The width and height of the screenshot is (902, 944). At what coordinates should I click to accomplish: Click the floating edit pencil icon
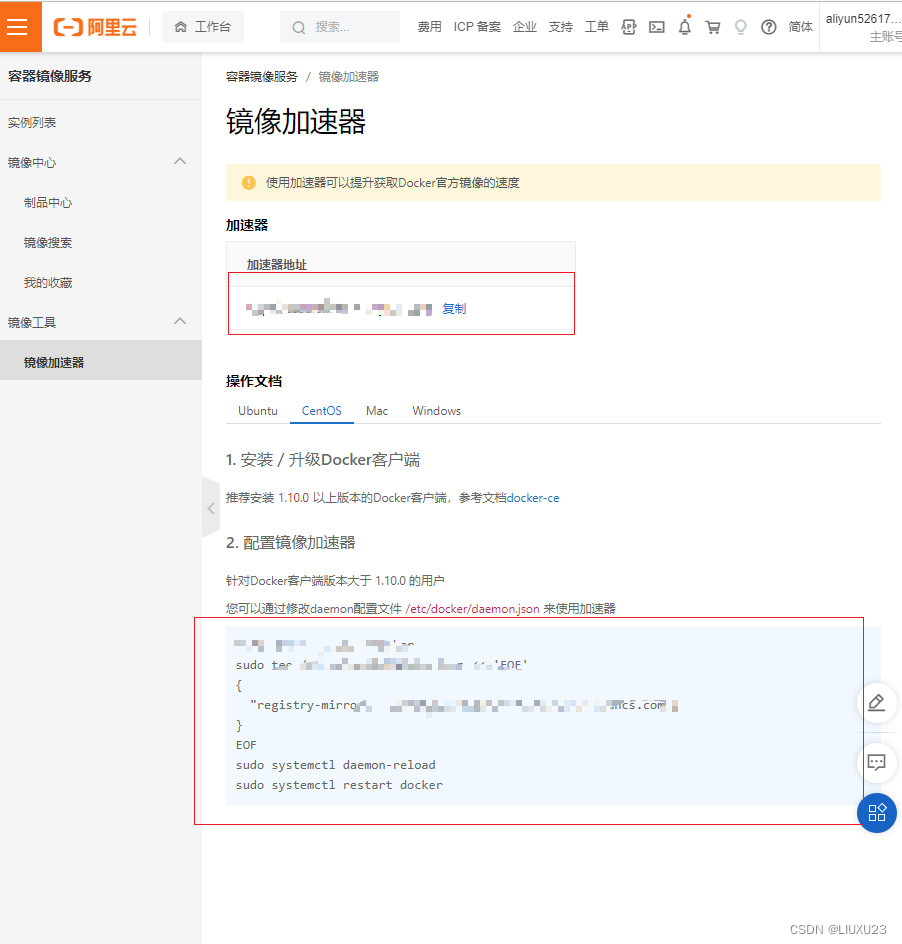pos(877,702)
